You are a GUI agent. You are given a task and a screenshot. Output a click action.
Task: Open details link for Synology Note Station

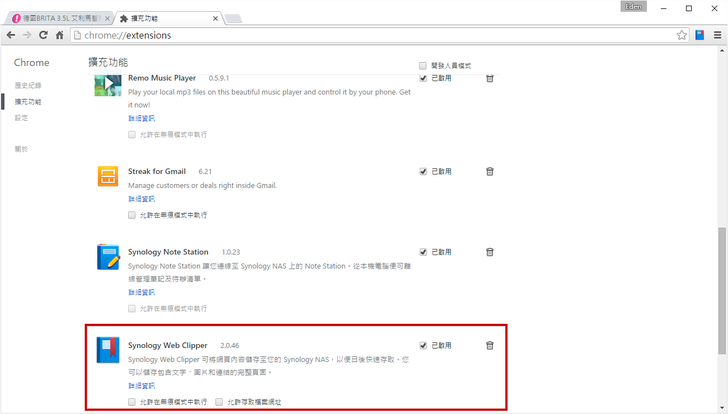(142, 292)
